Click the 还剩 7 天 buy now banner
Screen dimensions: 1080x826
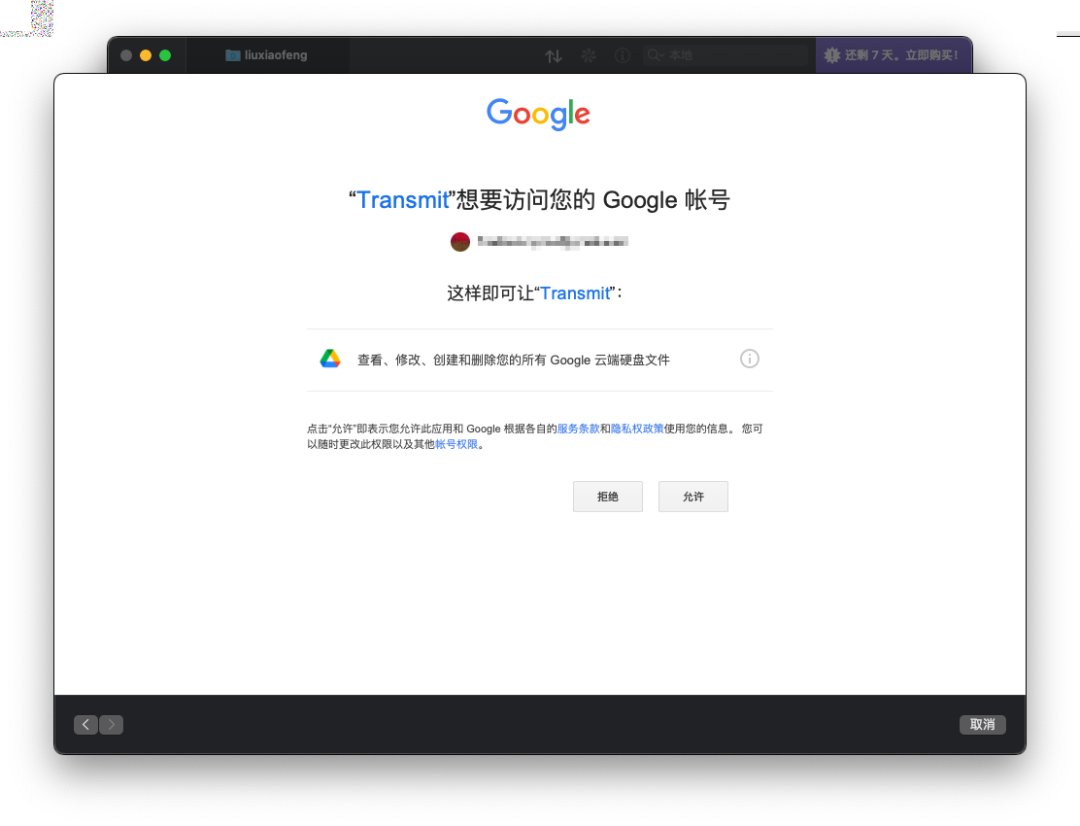click(x=893, y=55)
